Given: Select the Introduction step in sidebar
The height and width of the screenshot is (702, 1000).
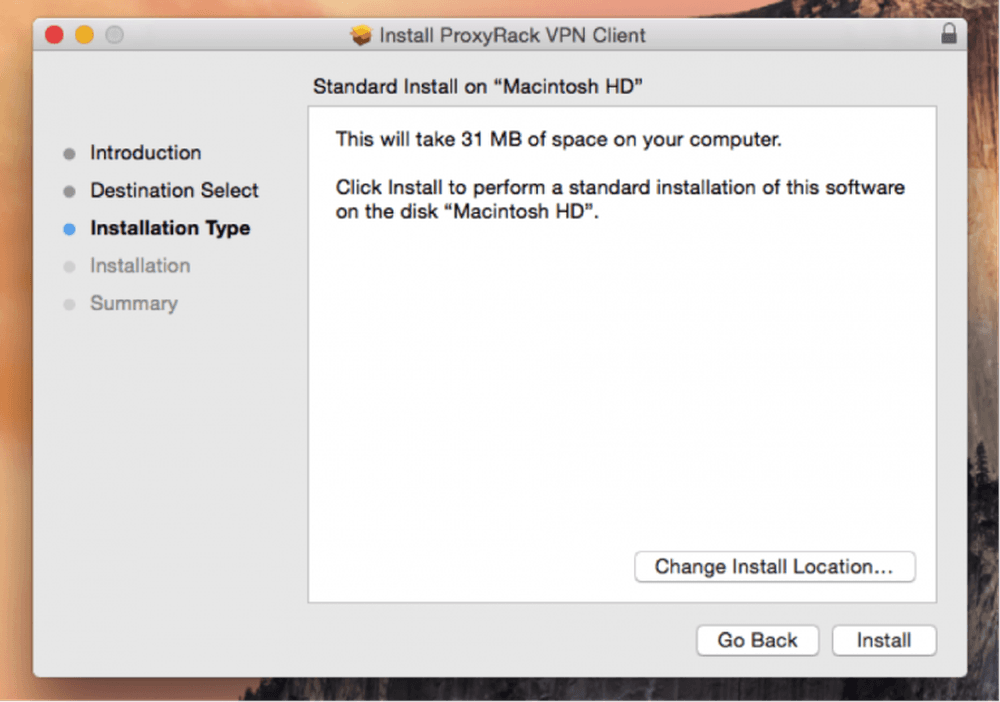Looking at the screenshot, I should pos(145,153).
